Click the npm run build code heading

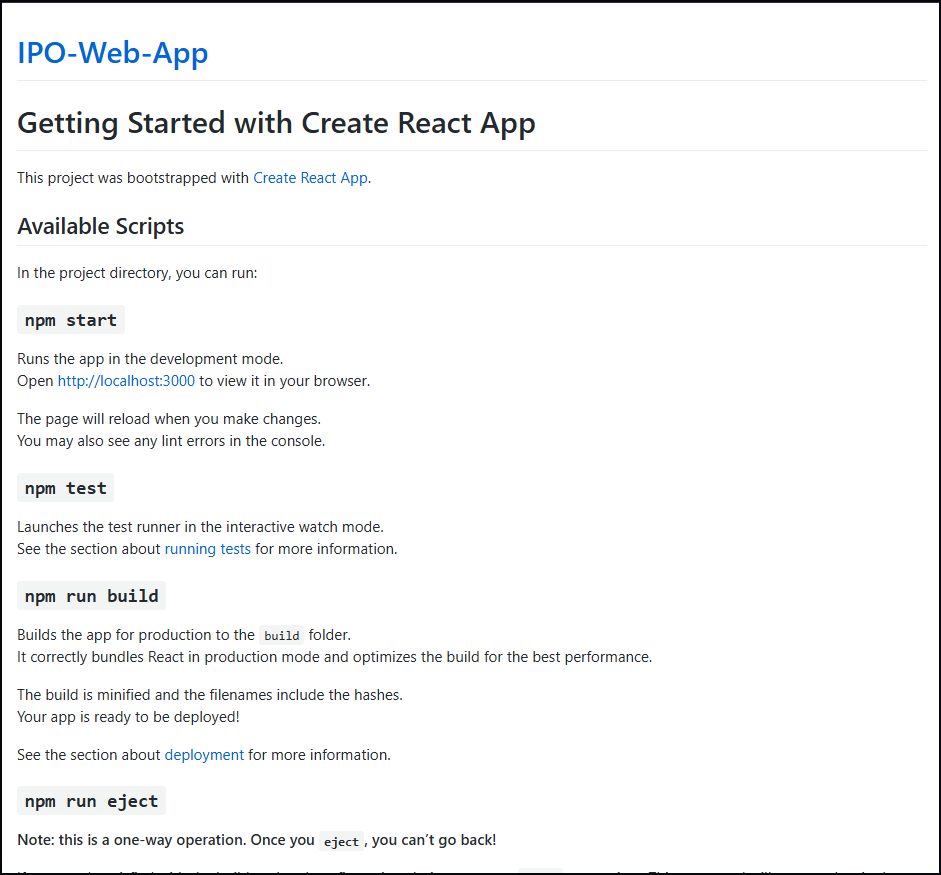click(x=91, y=596)
